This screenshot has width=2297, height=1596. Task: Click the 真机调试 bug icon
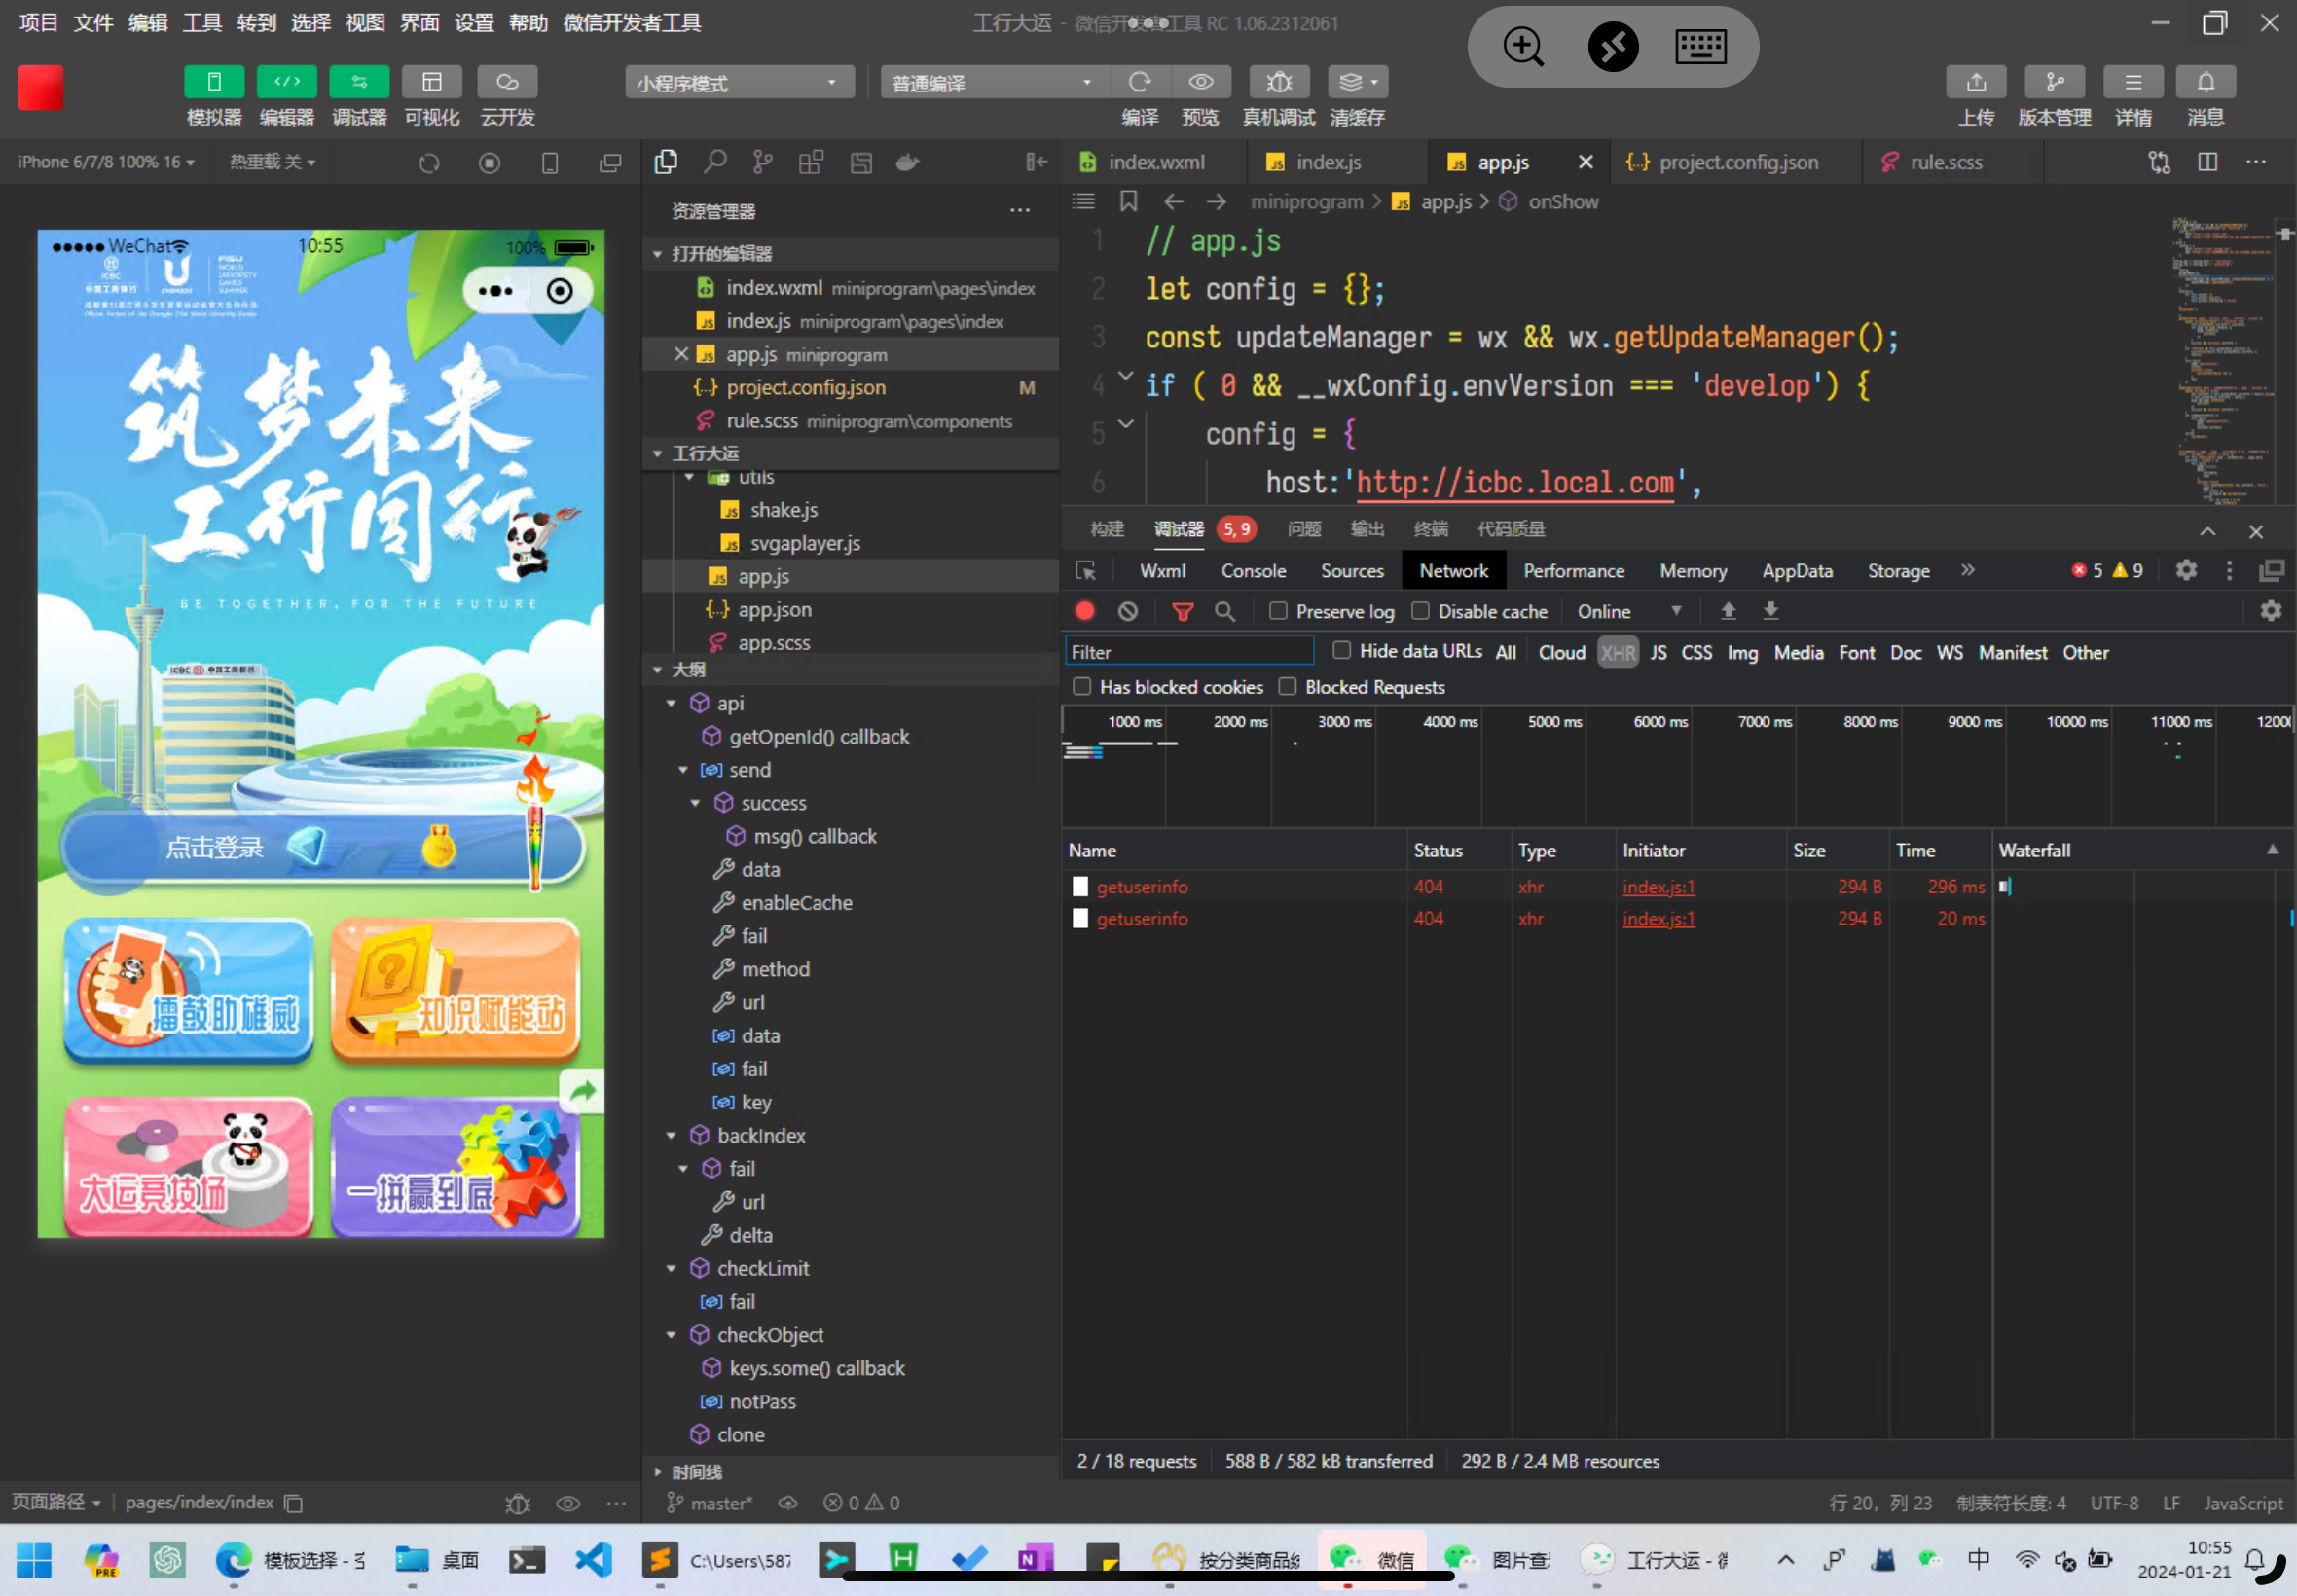pos(1278,82)
